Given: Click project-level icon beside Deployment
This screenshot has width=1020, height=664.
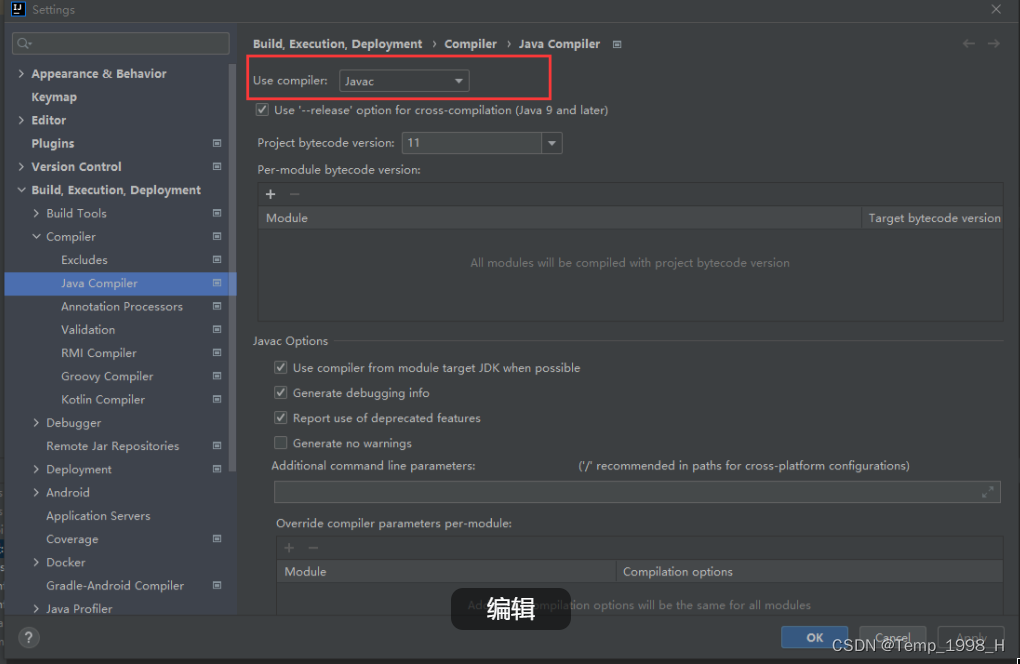Looking at the screenshot, I should [x=217, y=469].
